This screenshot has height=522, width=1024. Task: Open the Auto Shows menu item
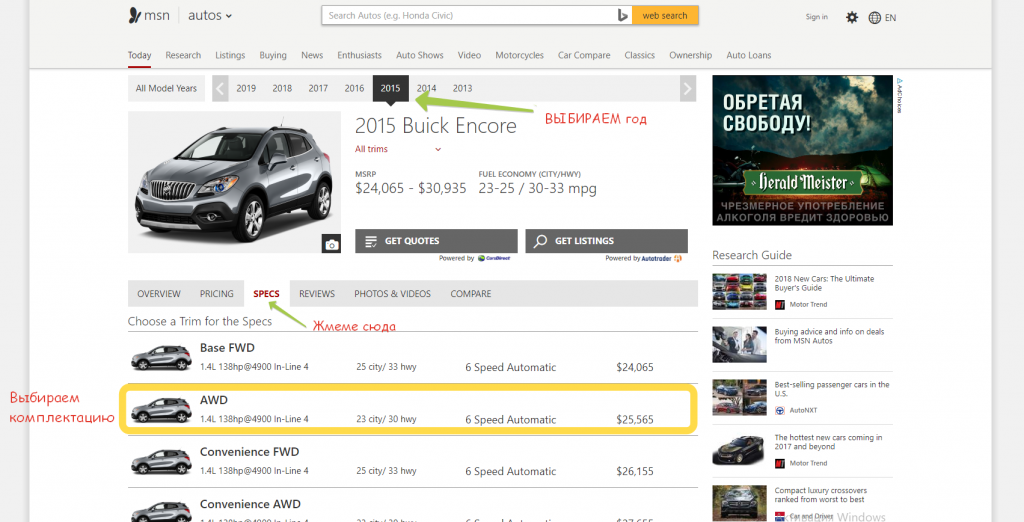coord(419,56)
